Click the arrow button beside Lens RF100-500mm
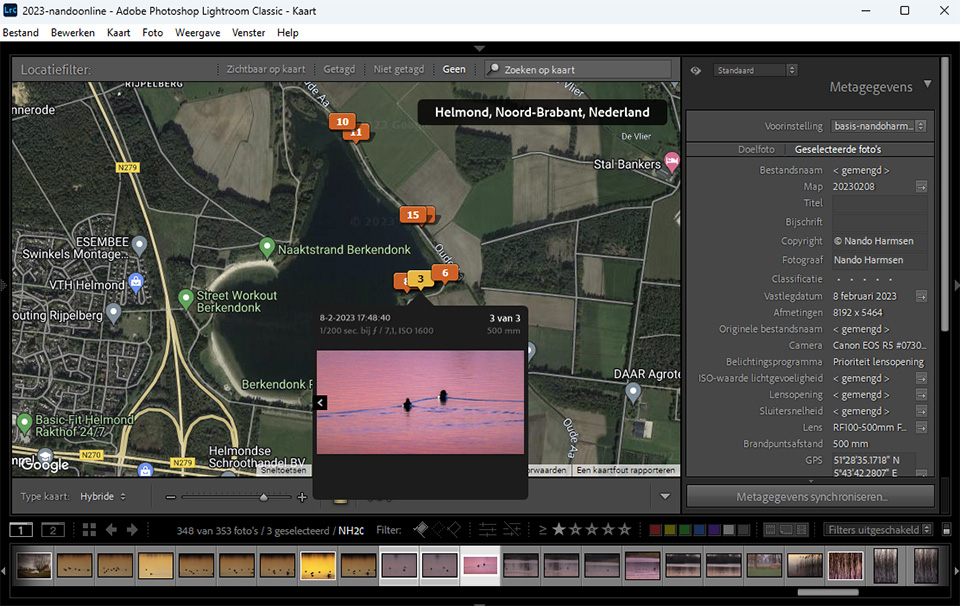 coord(921,427)
